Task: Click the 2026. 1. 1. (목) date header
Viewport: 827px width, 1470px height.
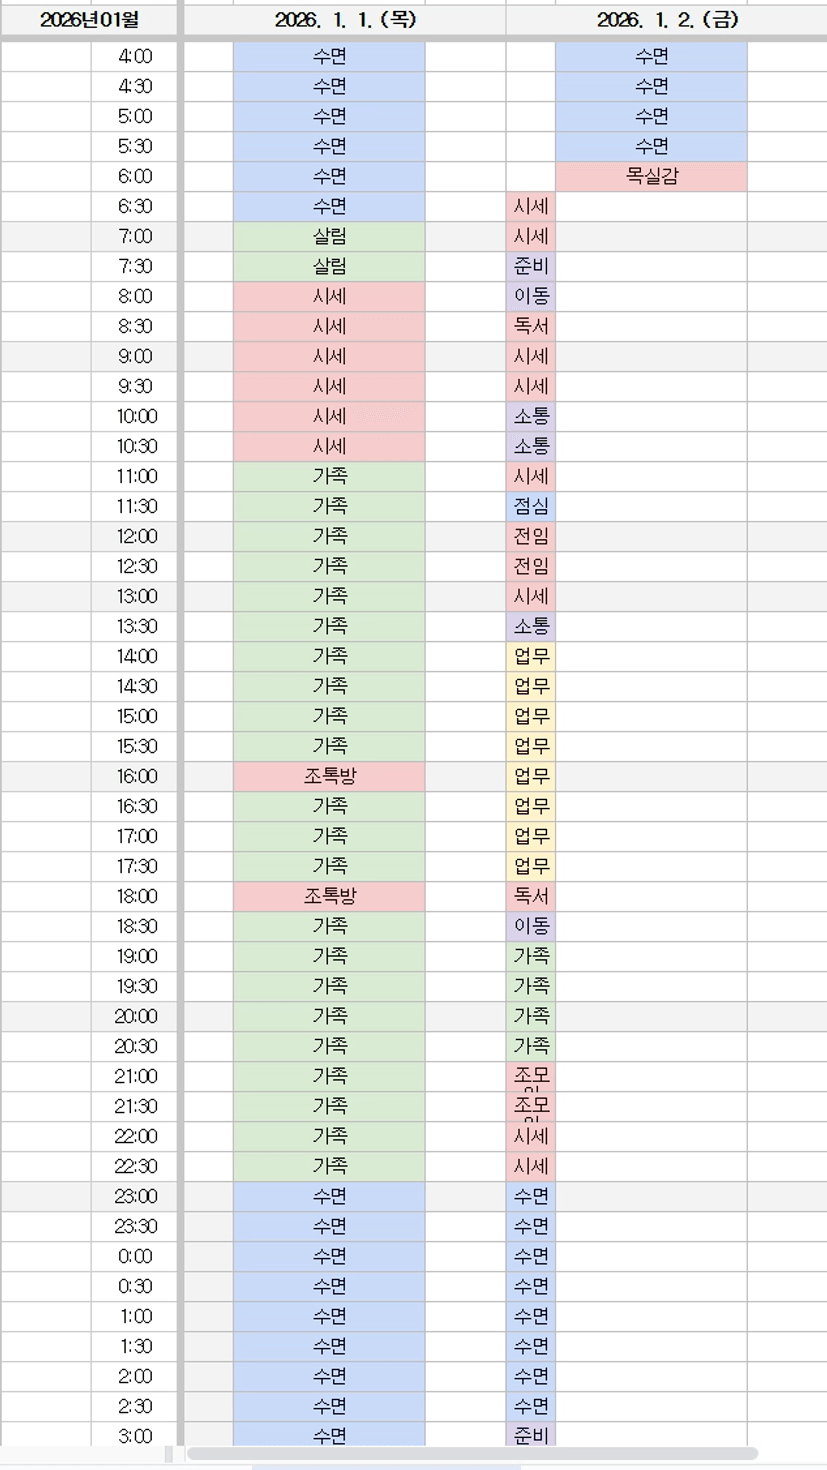Action: tap(345, 20)
